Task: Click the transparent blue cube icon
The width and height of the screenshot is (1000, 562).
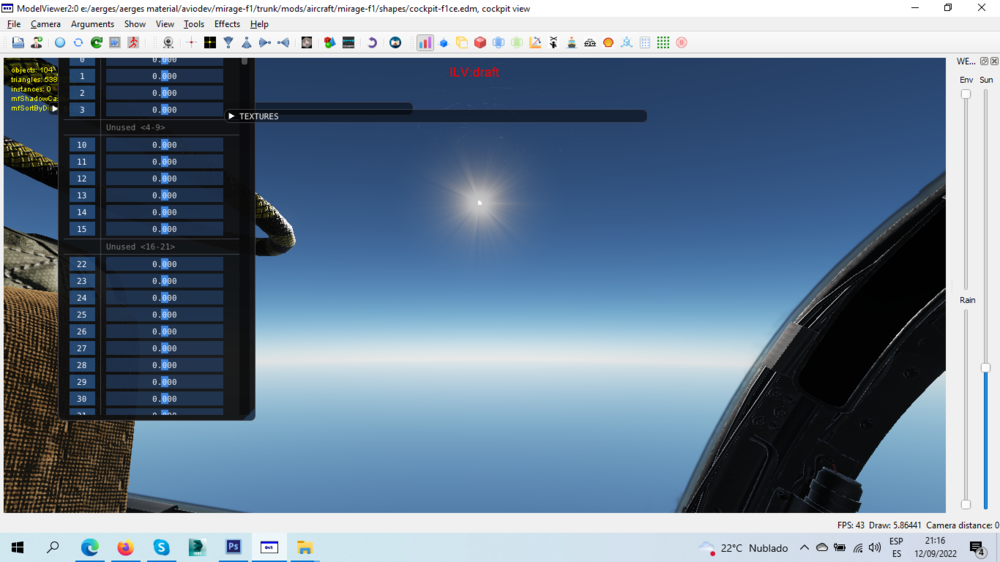Action: [x=499, y=43]
